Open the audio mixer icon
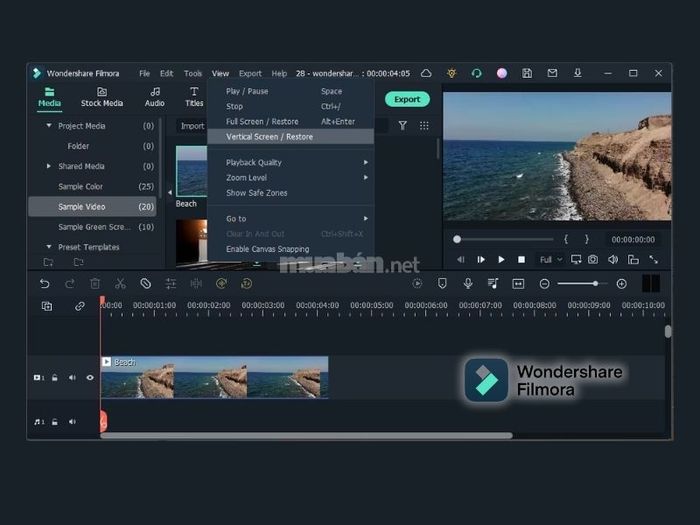The height and width of the screenshot is (525, 700). (493, 283)
